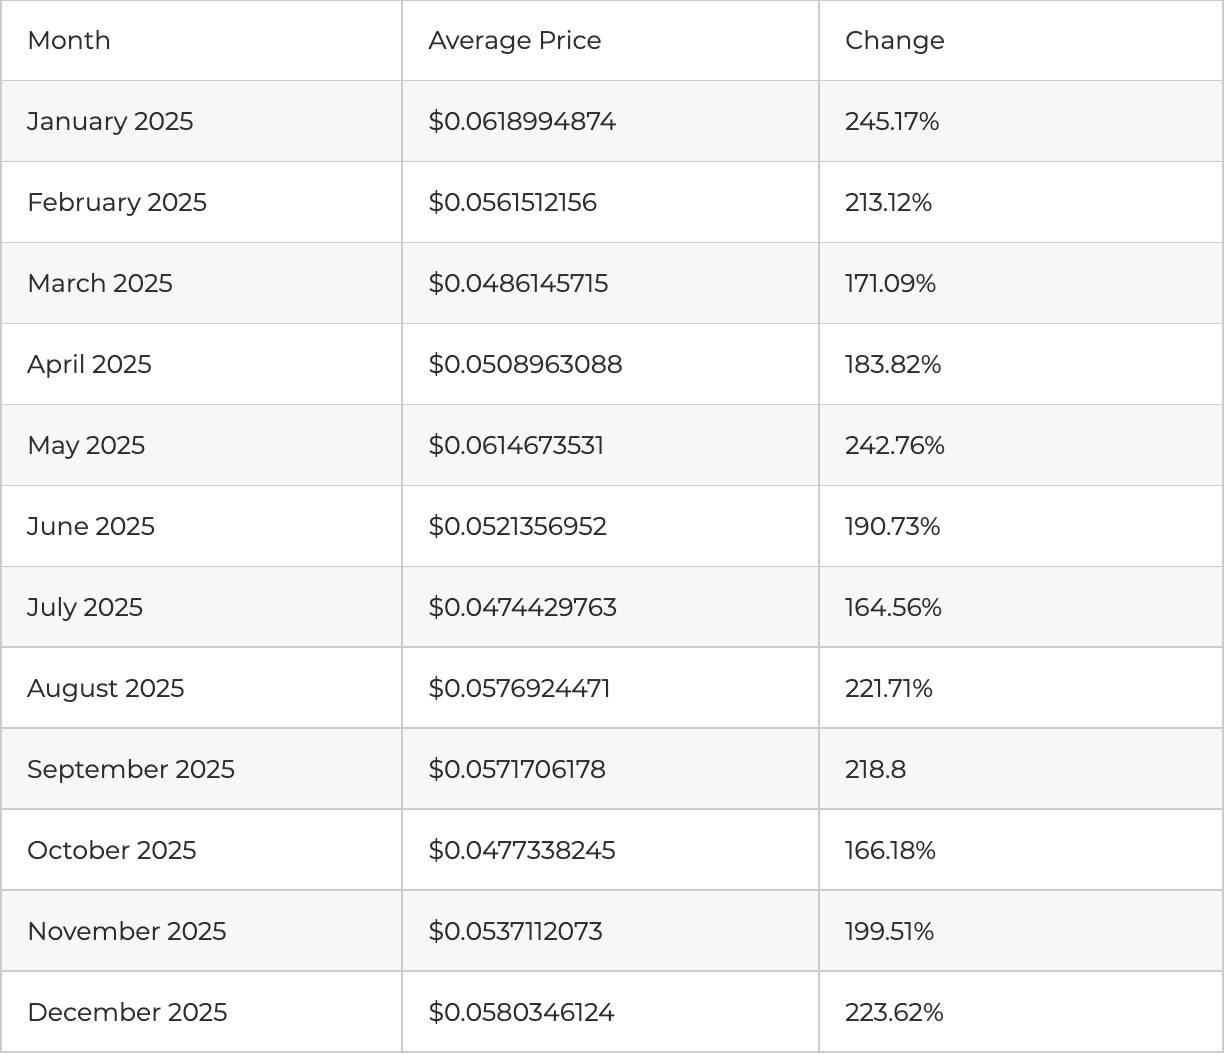This screenshot has width=1224, height=1054.
Task: Select the March 2025 price $0.0486145715
Action: (518, 284)
